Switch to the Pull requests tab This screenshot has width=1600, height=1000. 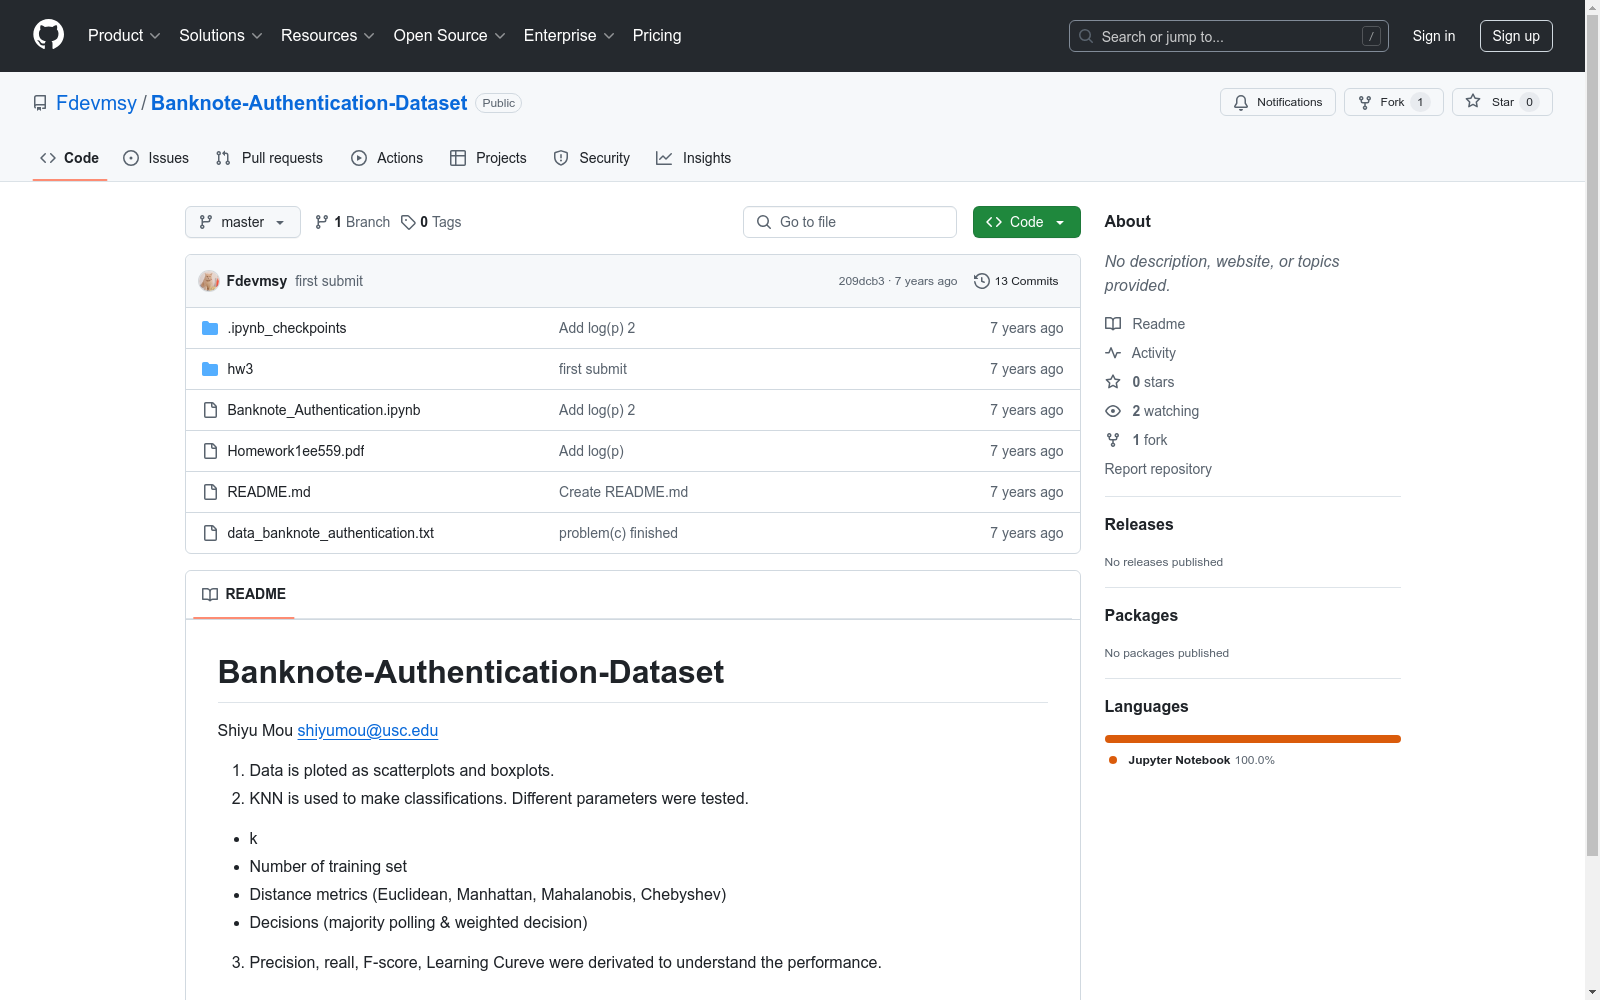point(269,158)
